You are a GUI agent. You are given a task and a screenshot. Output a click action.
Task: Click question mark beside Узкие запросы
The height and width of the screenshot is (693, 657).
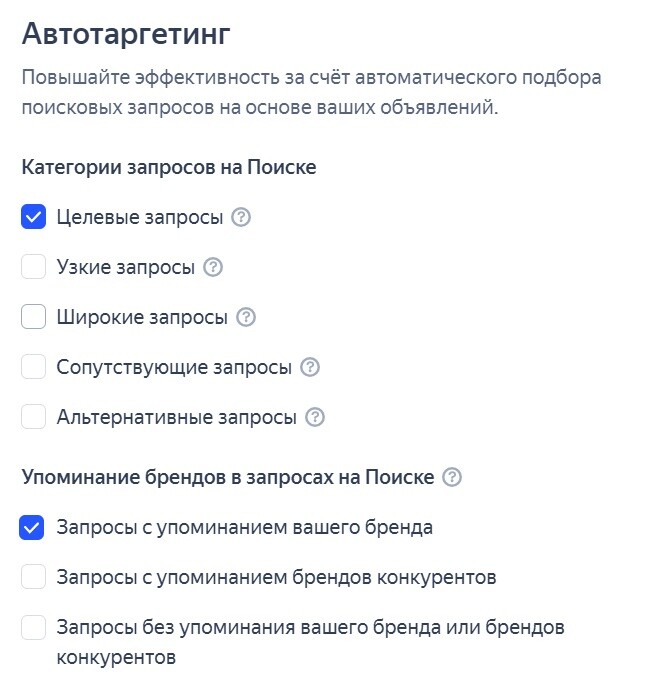click(212, 267)
